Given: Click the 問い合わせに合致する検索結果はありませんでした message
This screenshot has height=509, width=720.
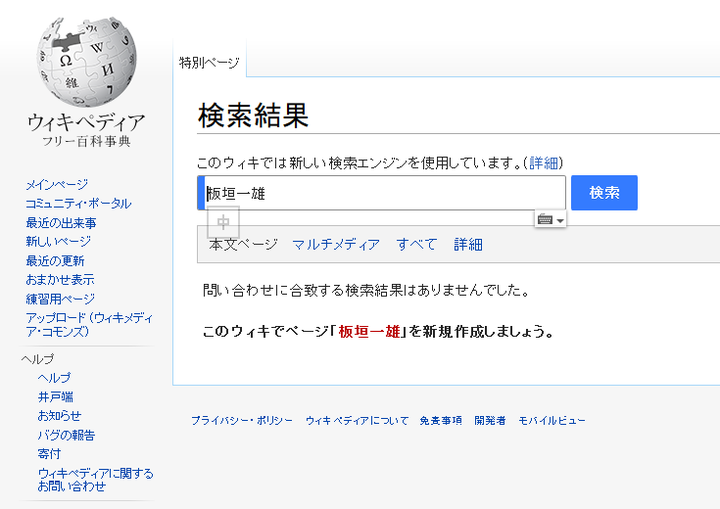Looking at the screenshot, I should pyautogui.click(x=366, y=290).
